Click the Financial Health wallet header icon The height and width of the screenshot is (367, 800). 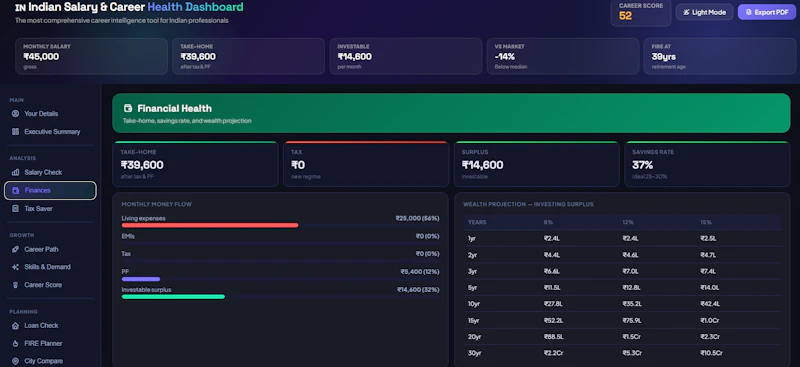pos(128,108)
